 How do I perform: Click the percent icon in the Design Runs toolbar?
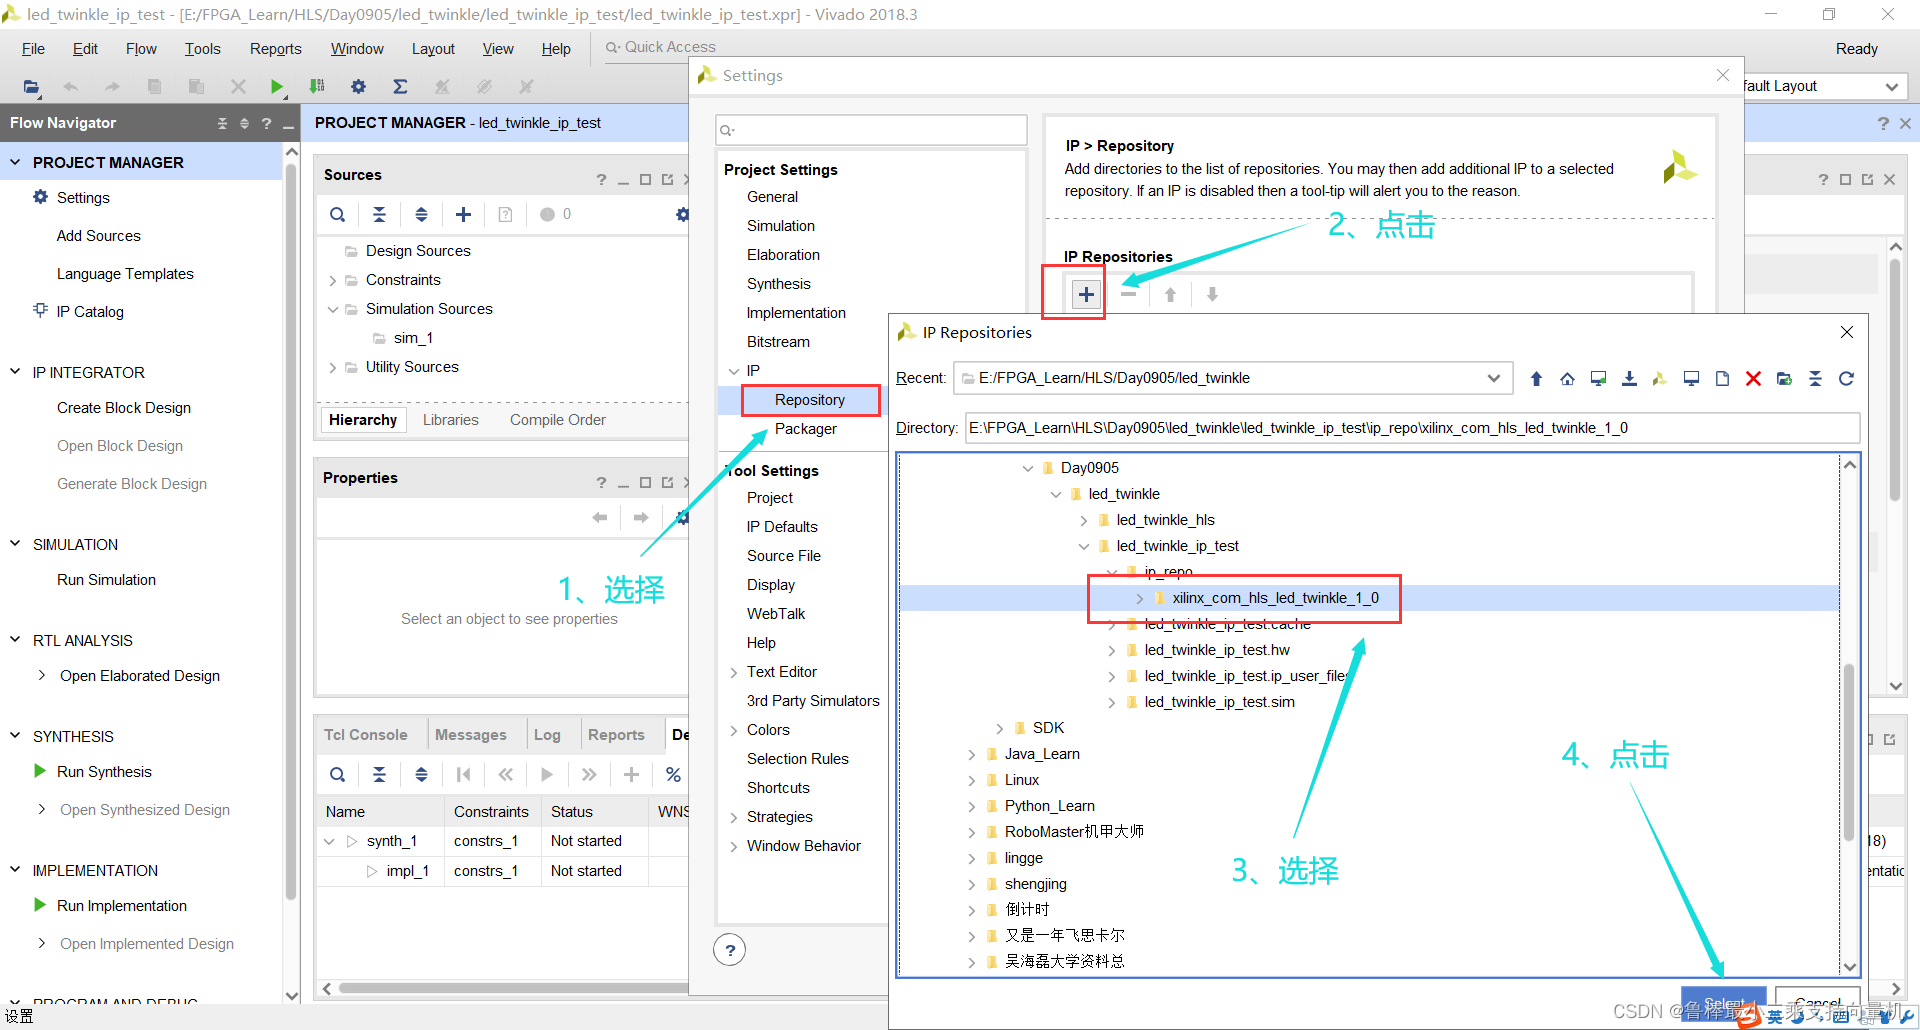(673, 774)
